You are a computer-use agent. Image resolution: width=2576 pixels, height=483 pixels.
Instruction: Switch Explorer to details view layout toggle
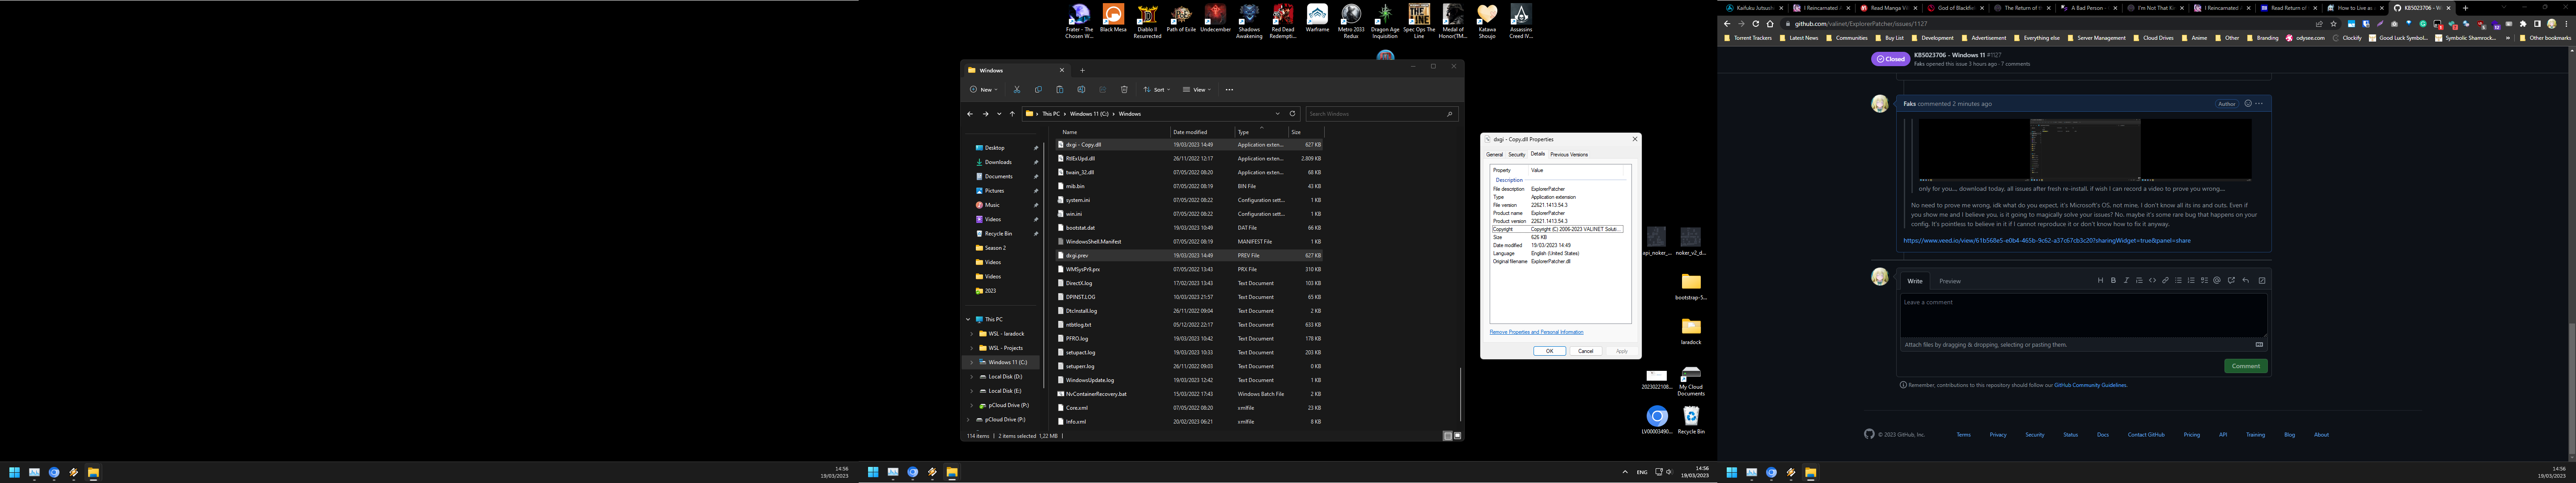tap(1447, 436)
